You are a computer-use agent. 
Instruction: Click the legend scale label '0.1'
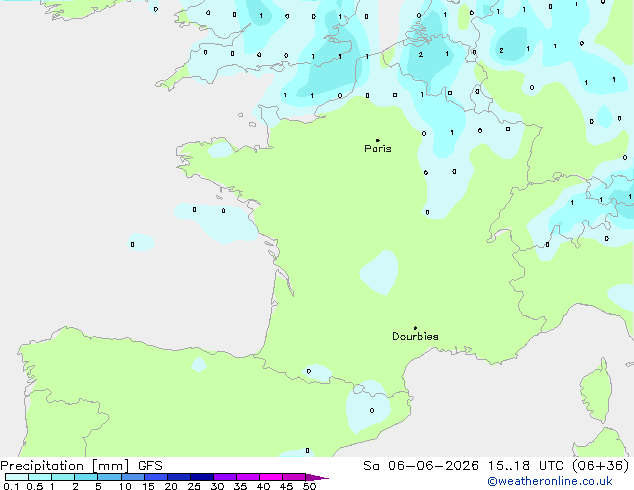point(11,486)
